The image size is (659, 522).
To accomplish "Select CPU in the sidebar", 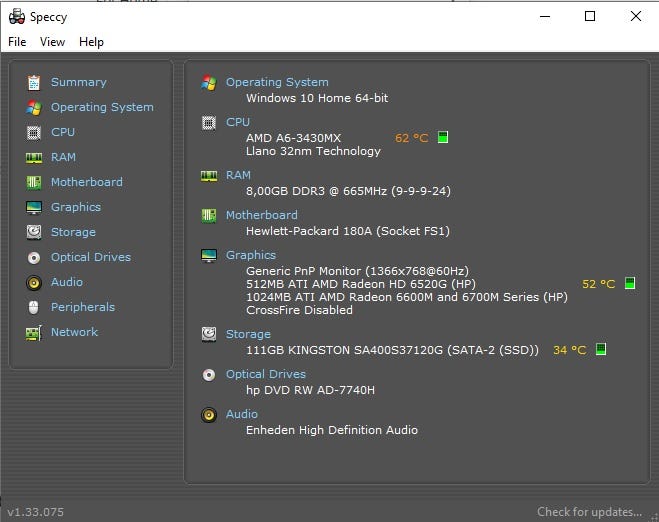I will (63, 132).
